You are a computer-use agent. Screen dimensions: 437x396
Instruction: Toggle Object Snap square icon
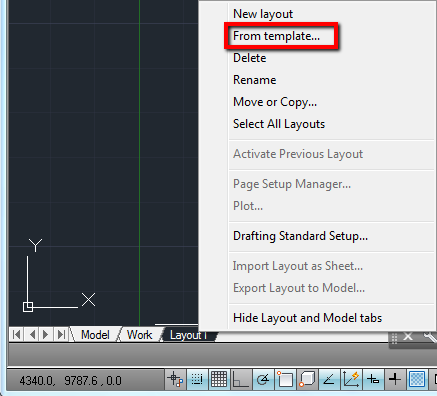(x=285, y=379)
